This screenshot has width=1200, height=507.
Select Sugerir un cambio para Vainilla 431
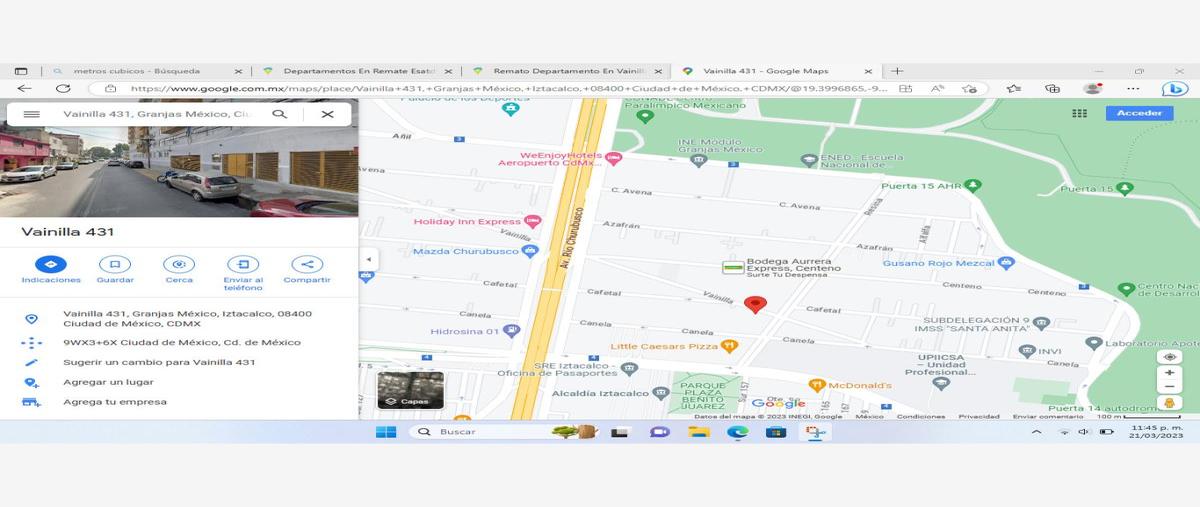(179, 362)
